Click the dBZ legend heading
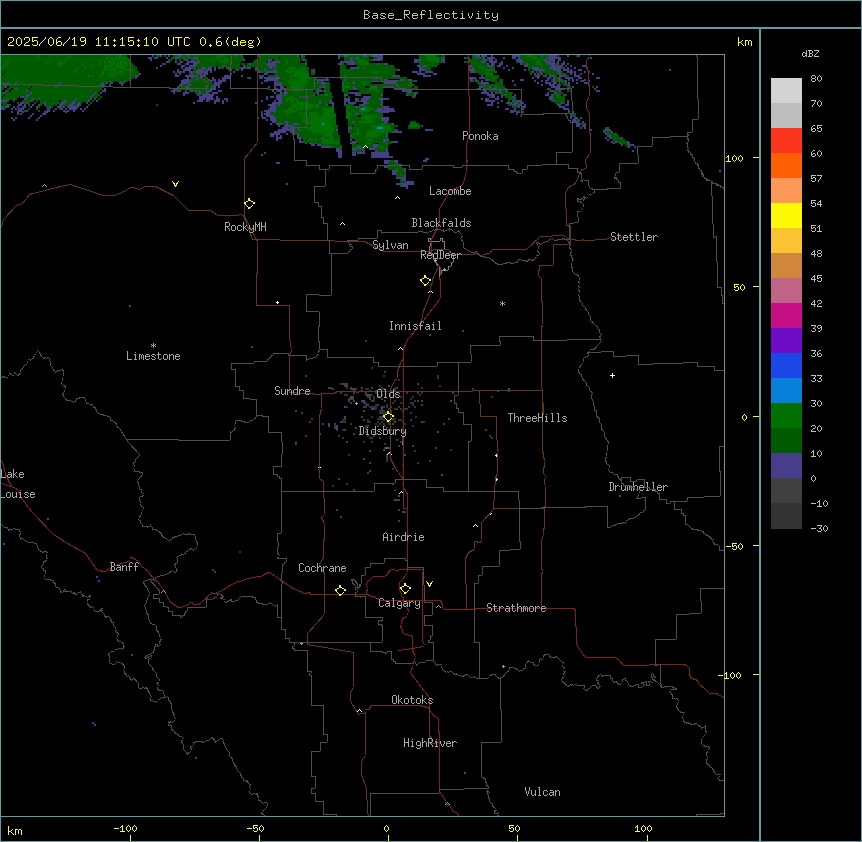The image size is (862, 842). (810, 53)
